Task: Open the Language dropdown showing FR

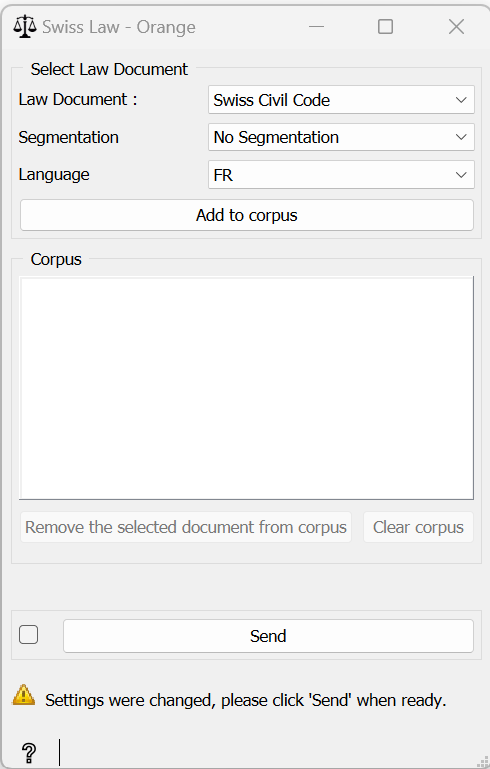Action: [341, 175]
